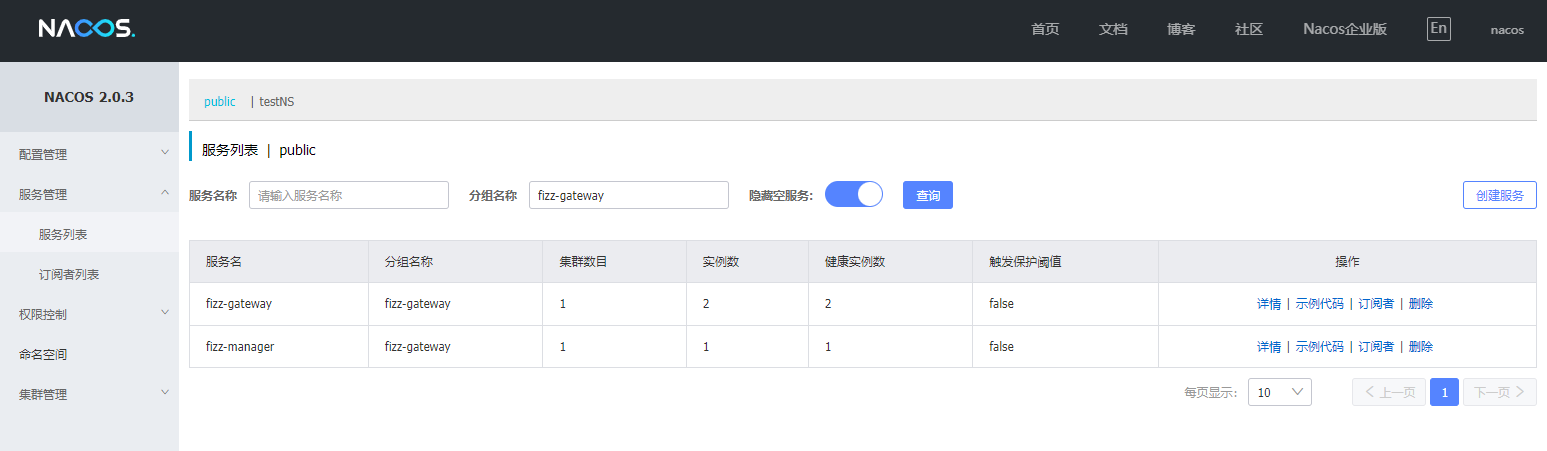Open 社区 in top navigation

coord(1249,29)
